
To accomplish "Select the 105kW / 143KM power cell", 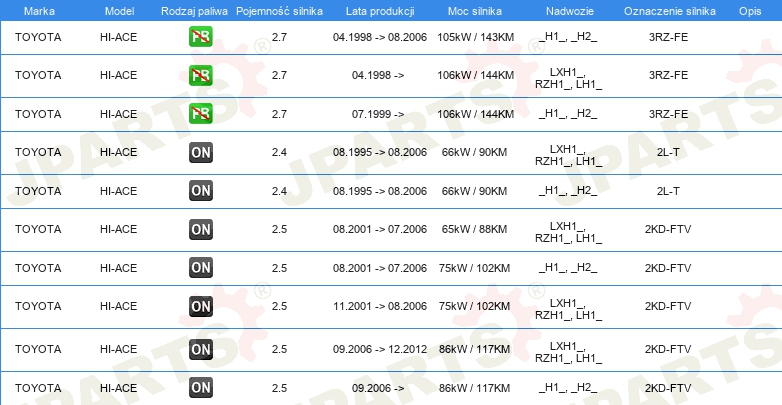I will tap(475, 37).
